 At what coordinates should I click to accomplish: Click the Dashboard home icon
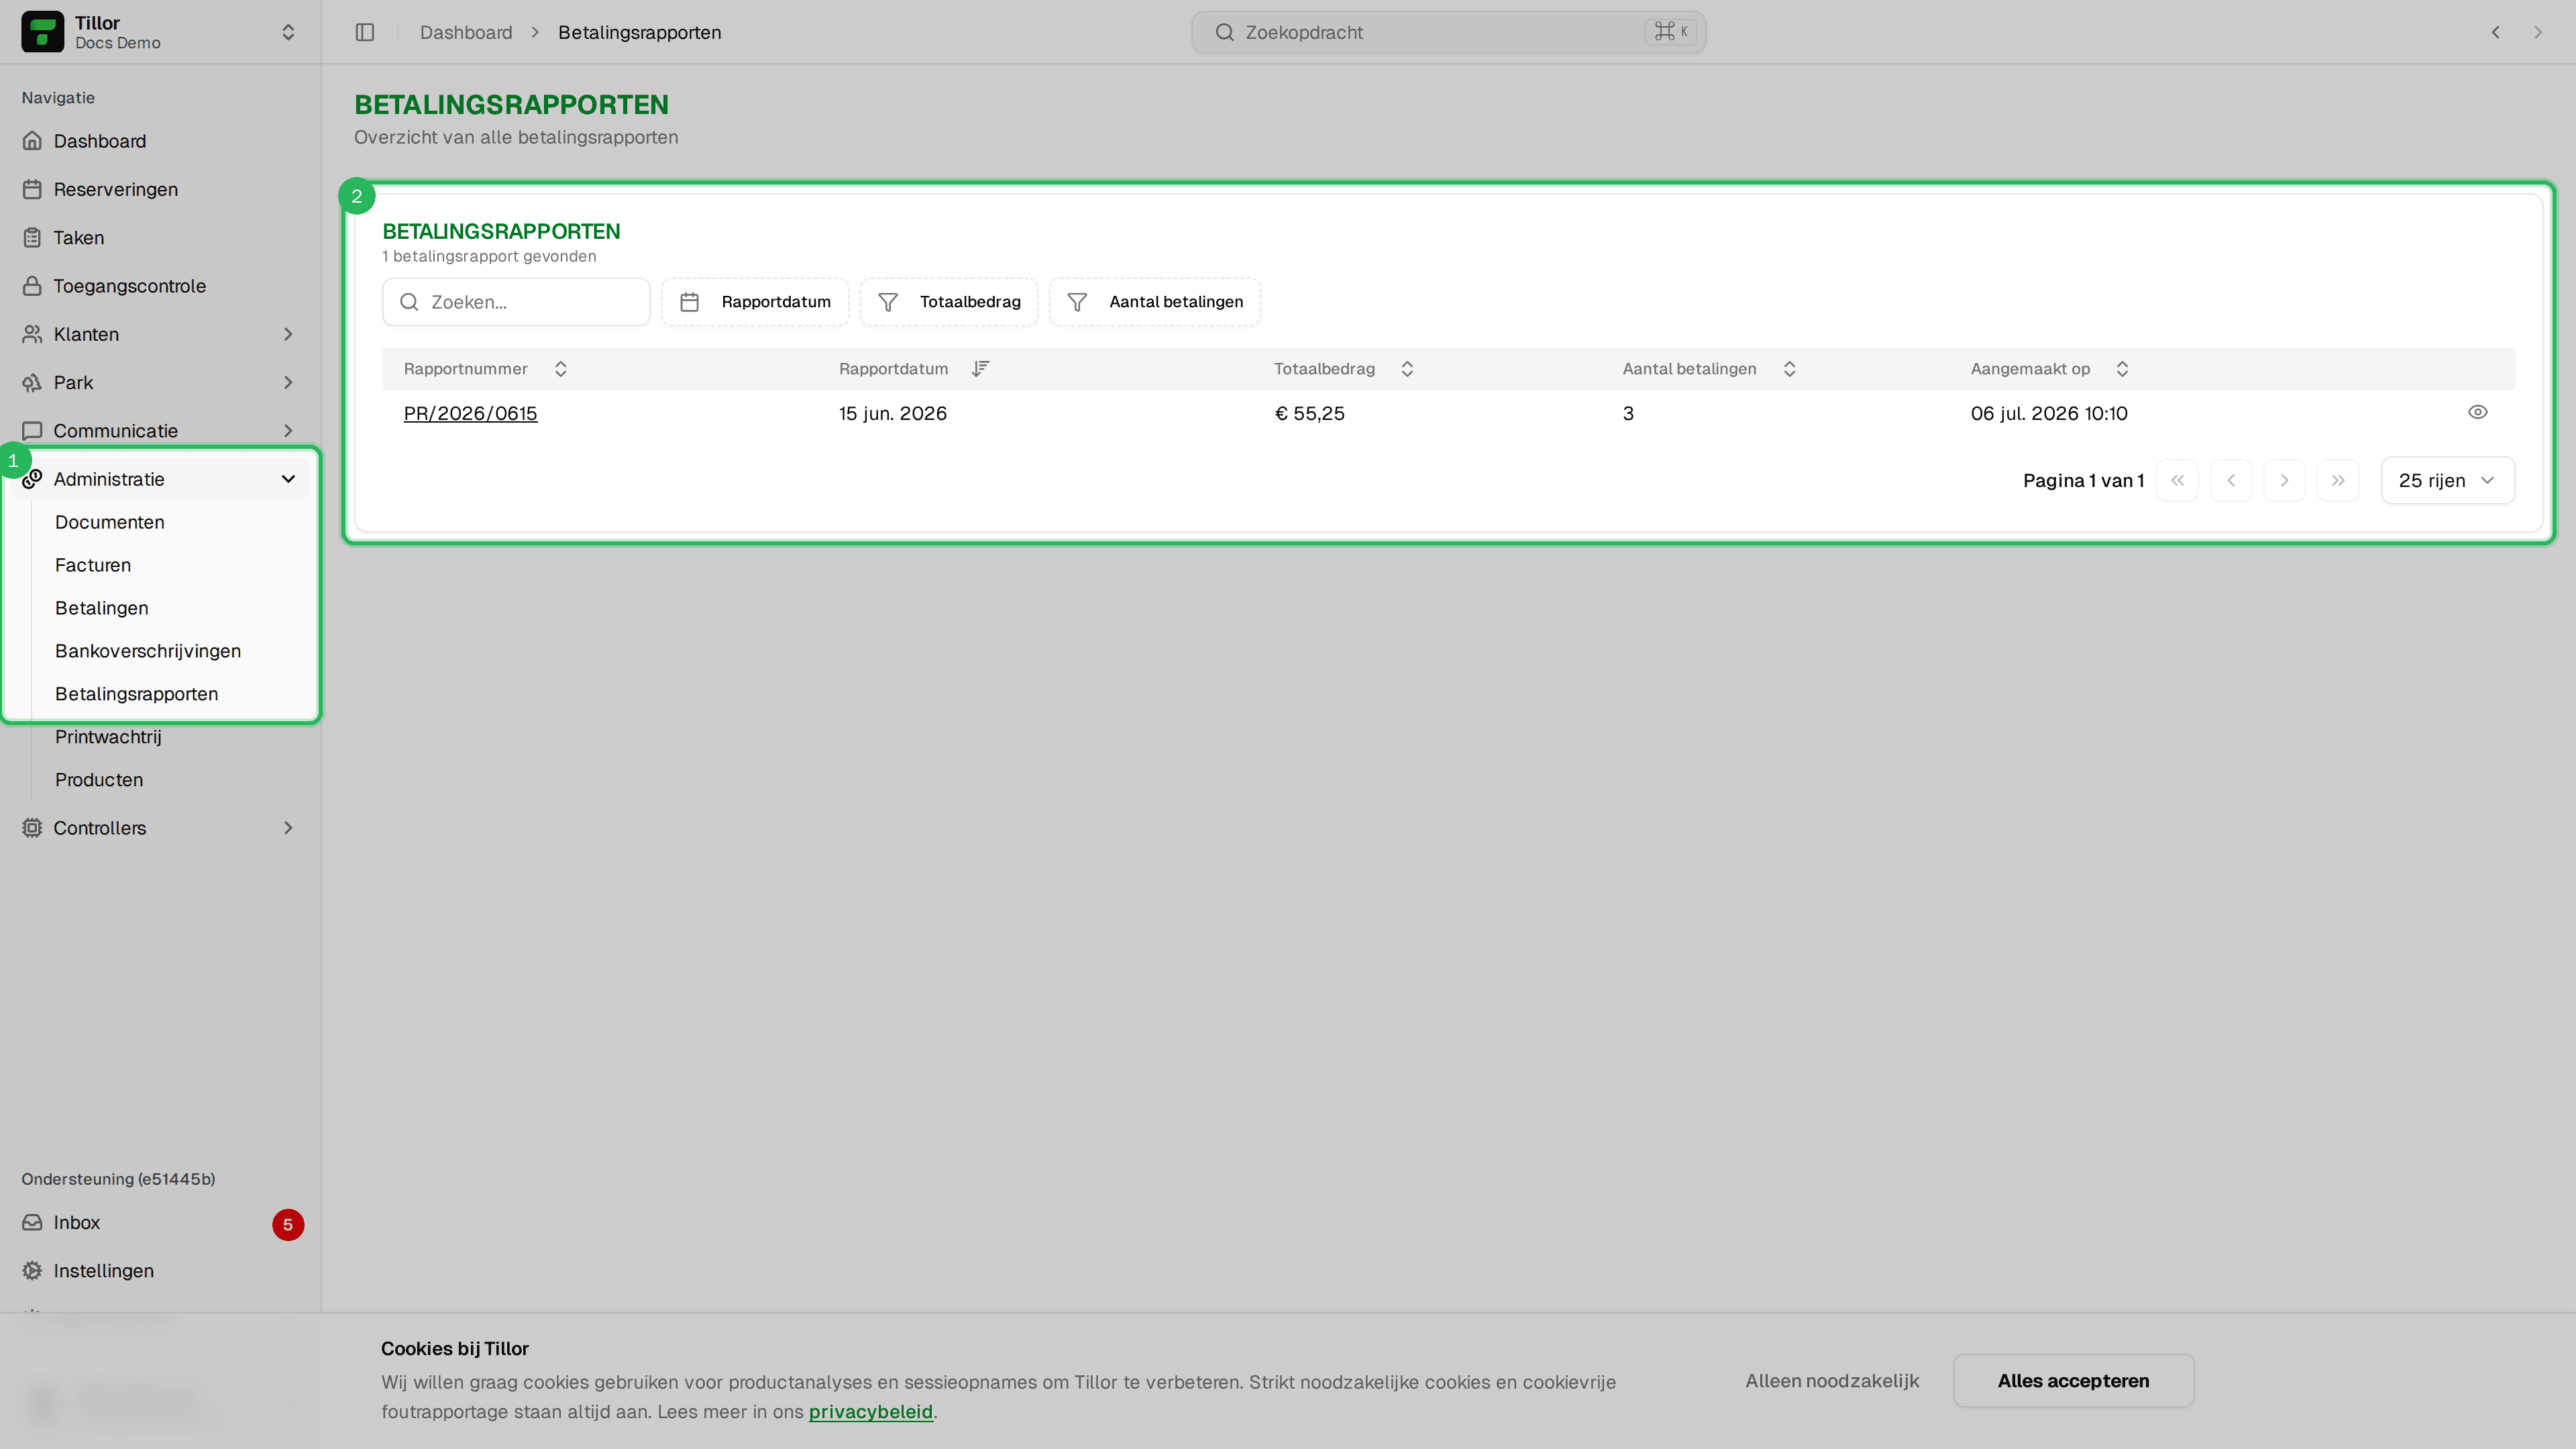coord(32,141)
